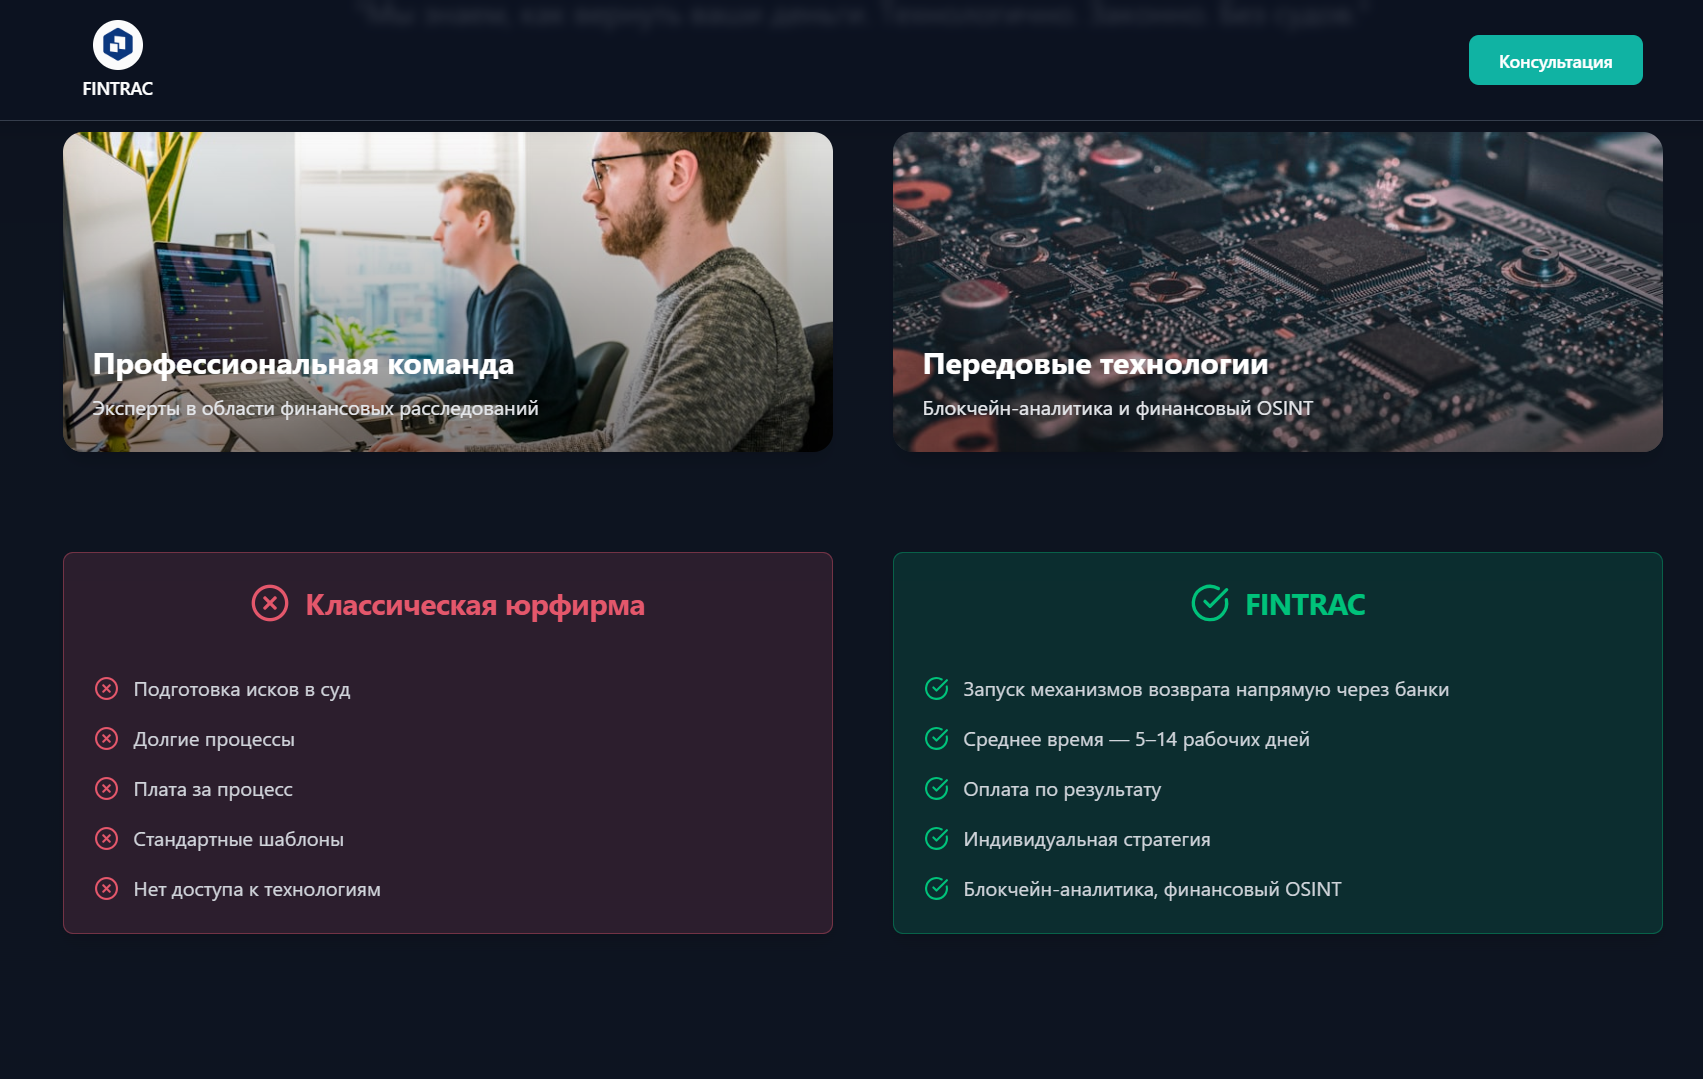Click the red X icon next to Долгие процессы
This screenshot has width=1703, height=1079.
(107, 739)
